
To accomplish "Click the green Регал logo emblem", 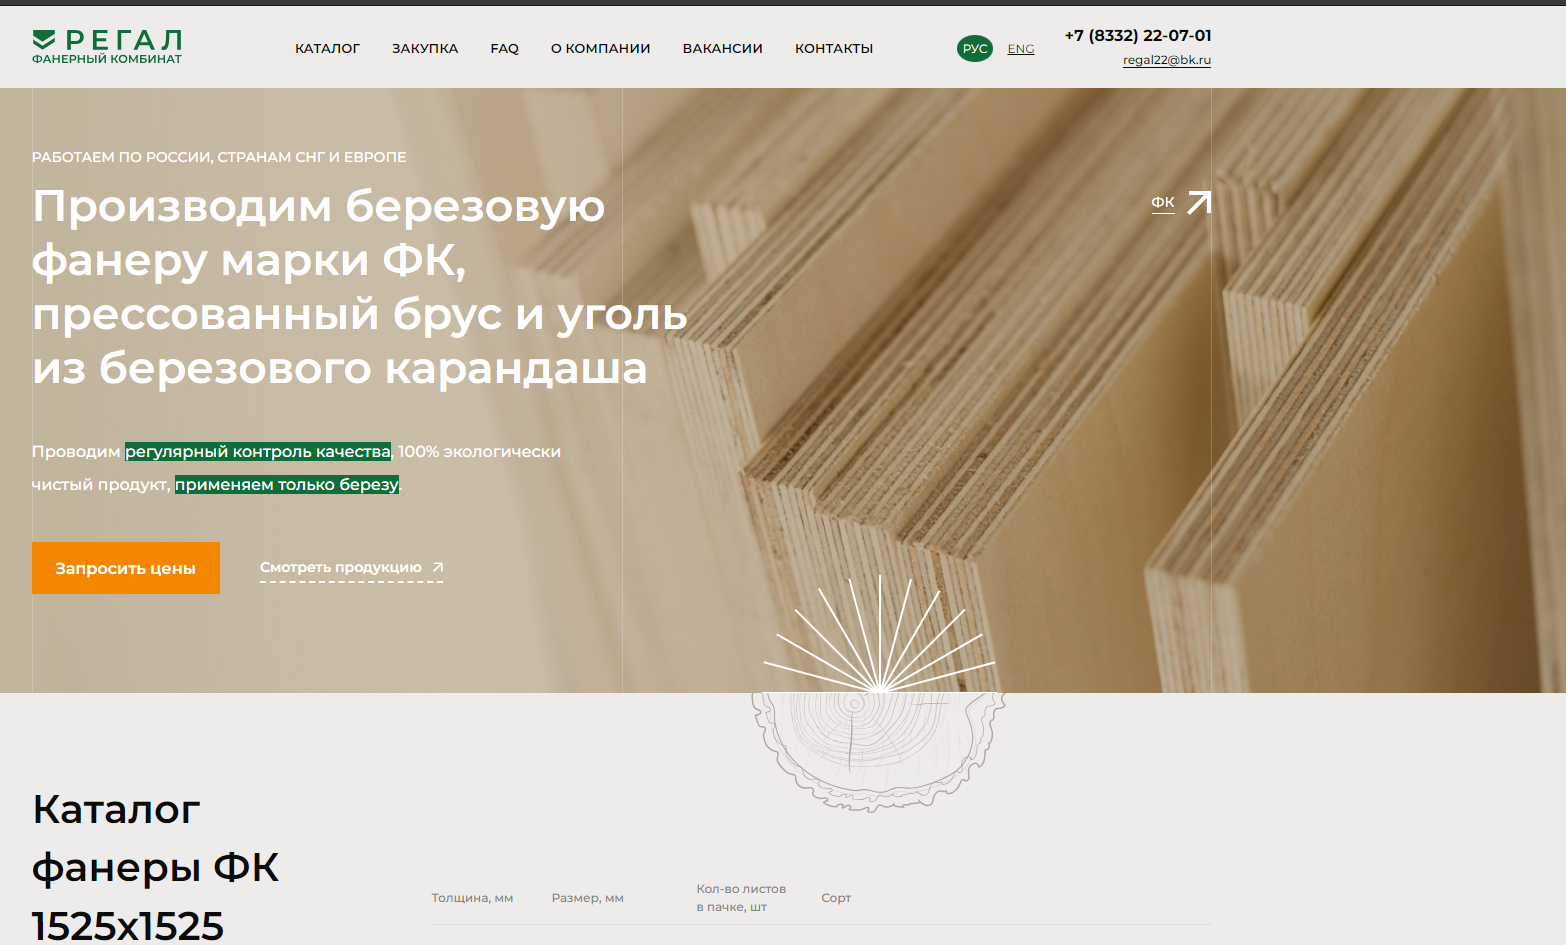I will click(x=44, y=39).
